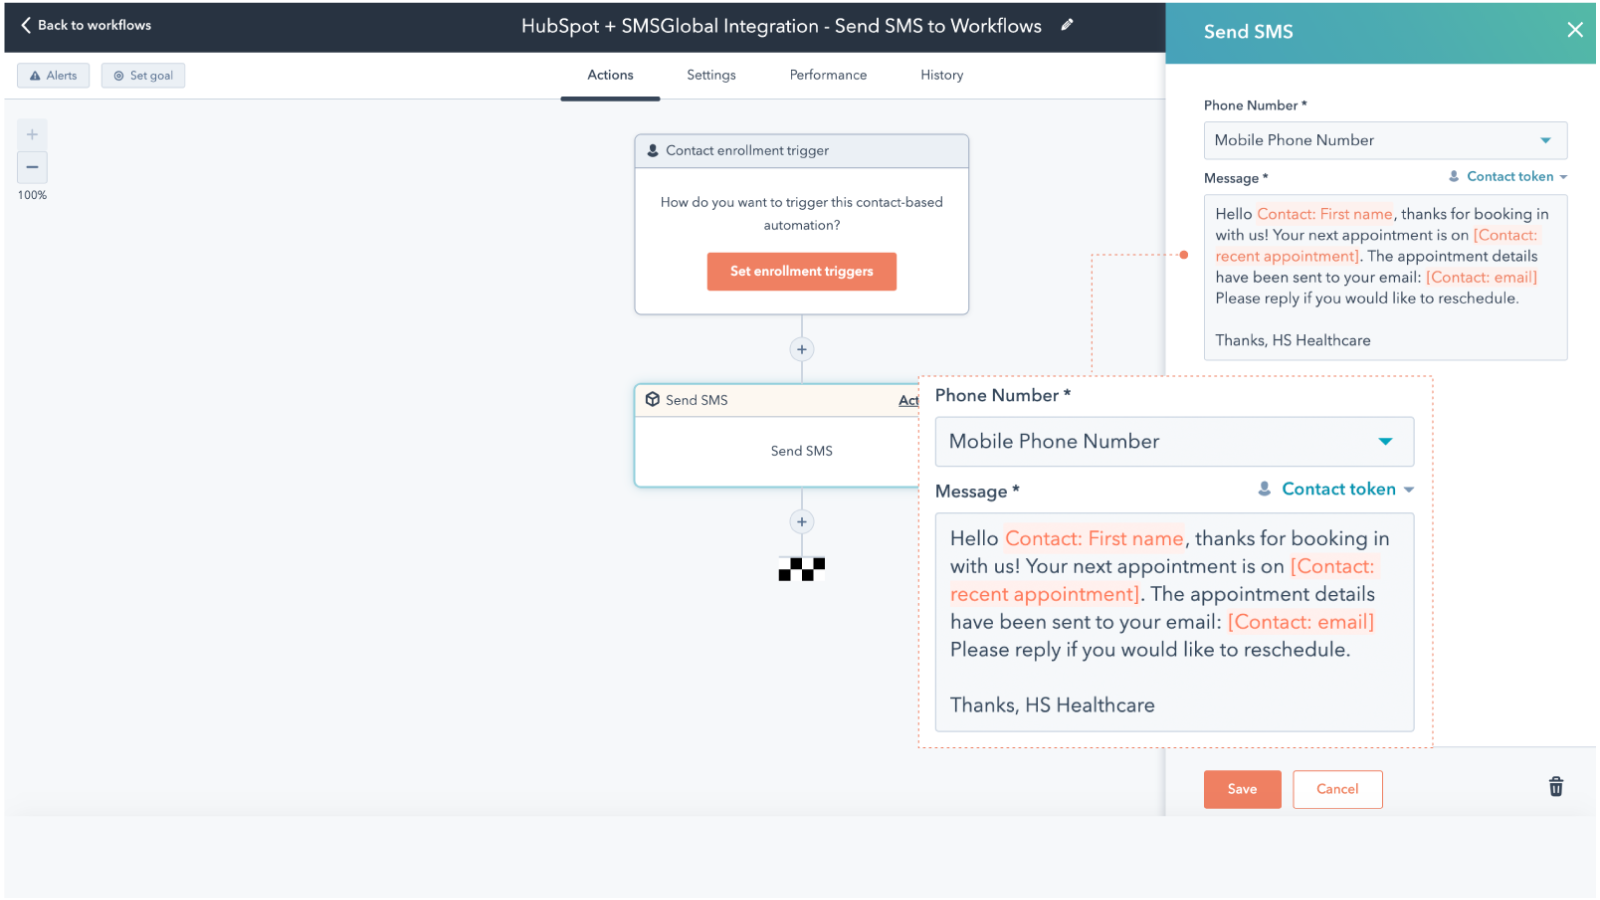Click the side panel Message text area

[1385, 277]
